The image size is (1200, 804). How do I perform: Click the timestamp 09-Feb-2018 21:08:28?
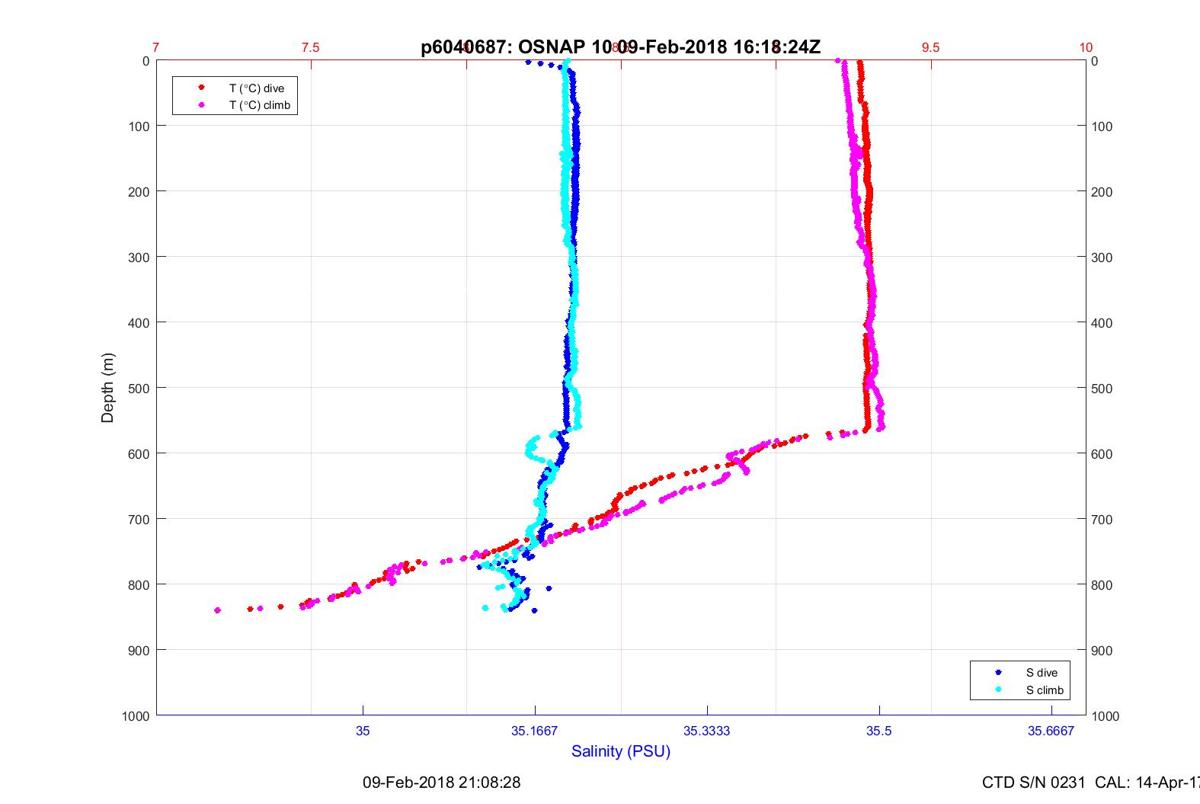(441, 782)
